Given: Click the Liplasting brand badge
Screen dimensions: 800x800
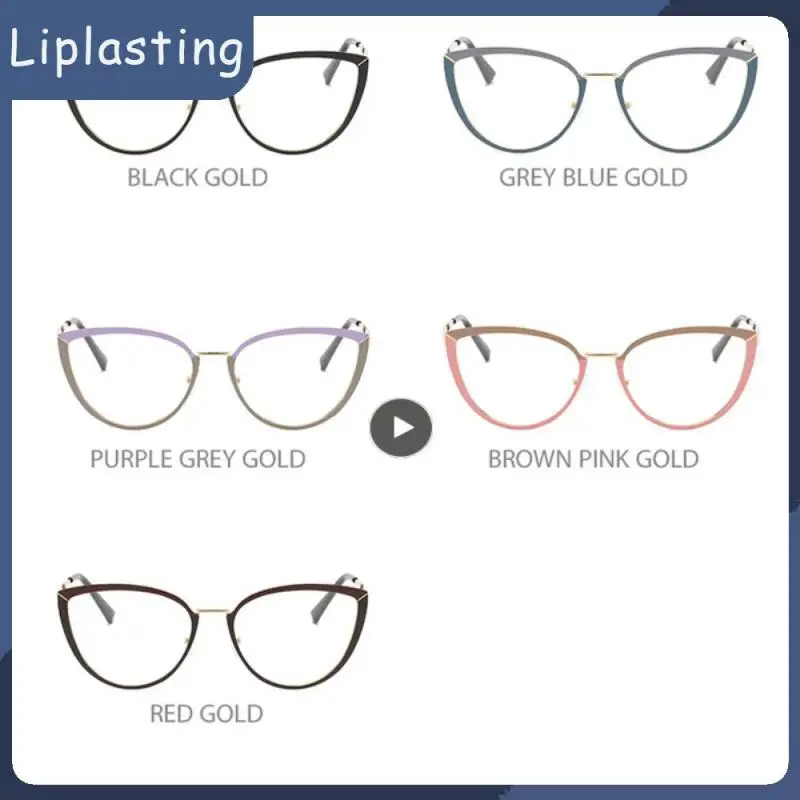Looking at the screenshot, I should (x=127, y=51).
